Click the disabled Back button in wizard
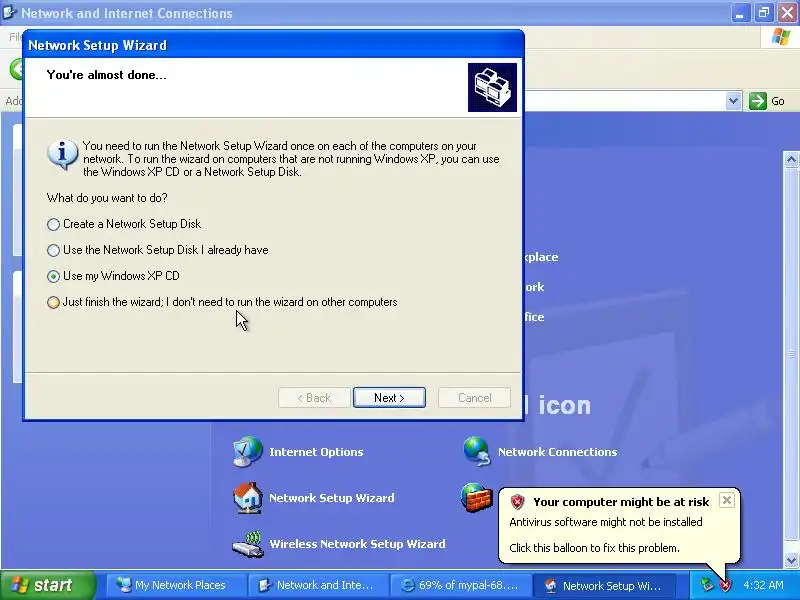Image resolution: width=800 pixels, height=600 pixels. [x=314, y=397]
